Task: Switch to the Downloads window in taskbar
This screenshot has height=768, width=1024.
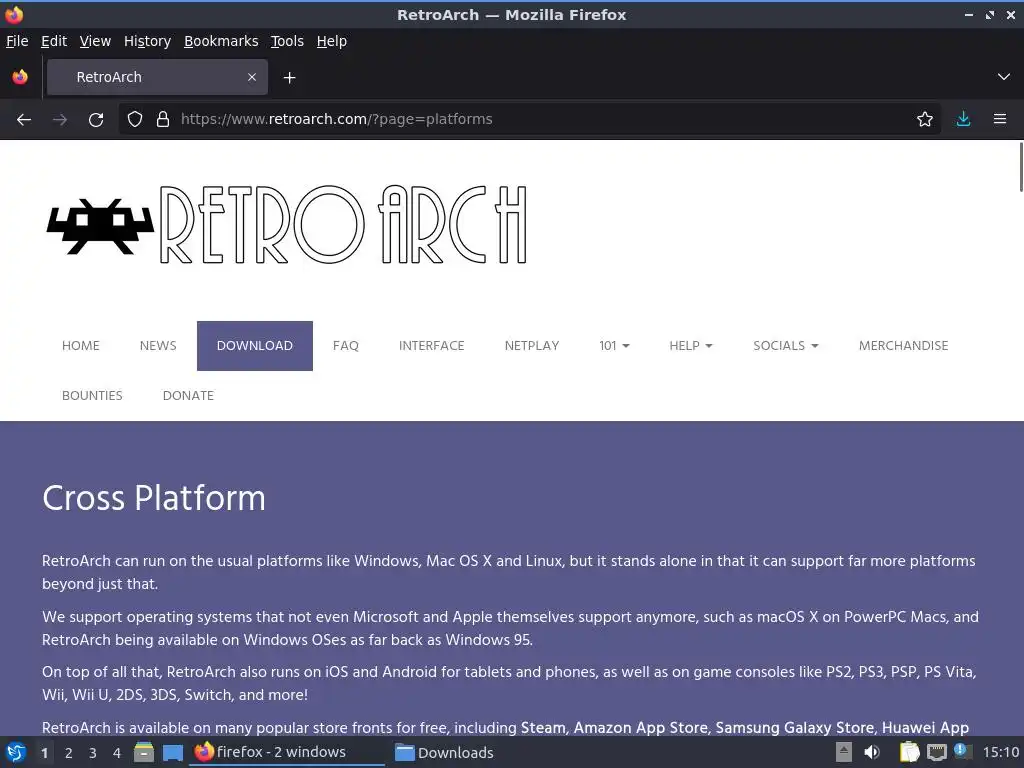Action: [445, 753]
